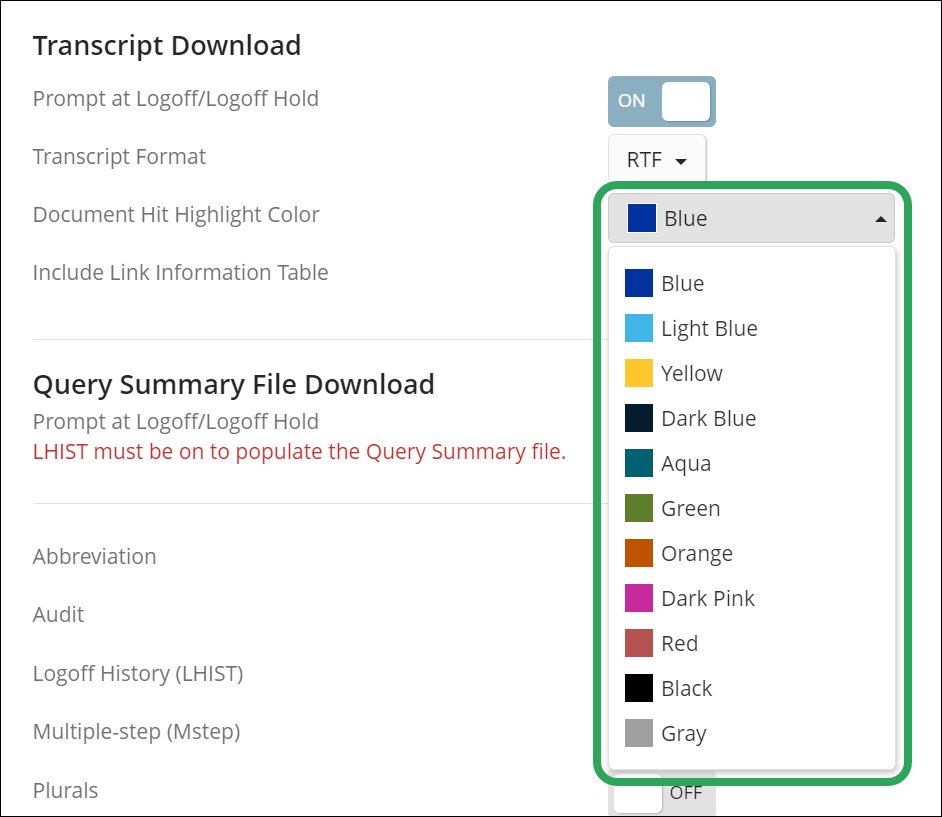Click the Multiple-step (Mstep) label

(x=136, y=732)
